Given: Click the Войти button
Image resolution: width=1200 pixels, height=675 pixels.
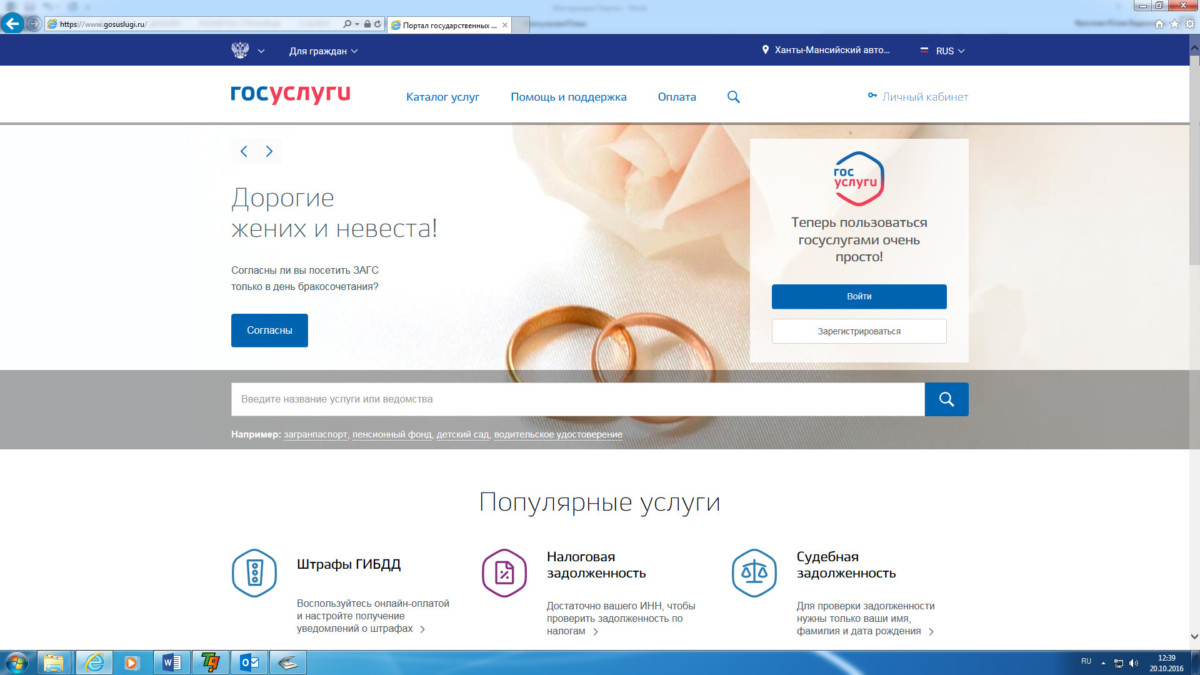Looking at the screenshot, I should pos(859,297).
